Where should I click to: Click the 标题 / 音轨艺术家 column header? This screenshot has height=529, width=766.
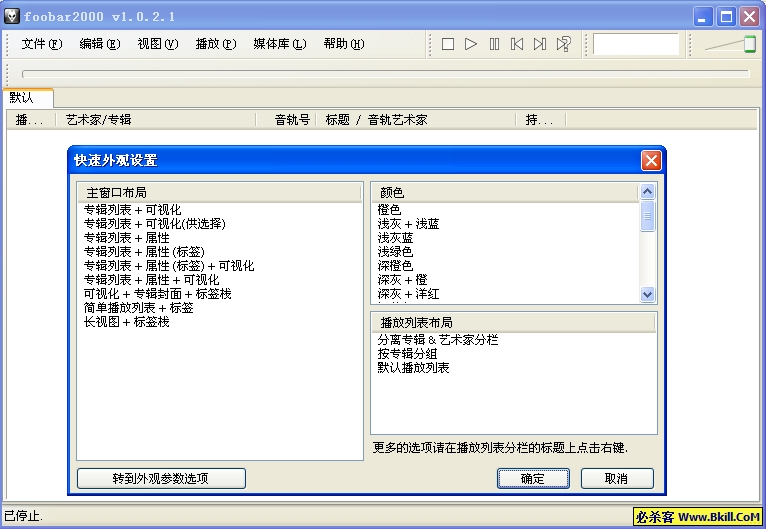416,120
